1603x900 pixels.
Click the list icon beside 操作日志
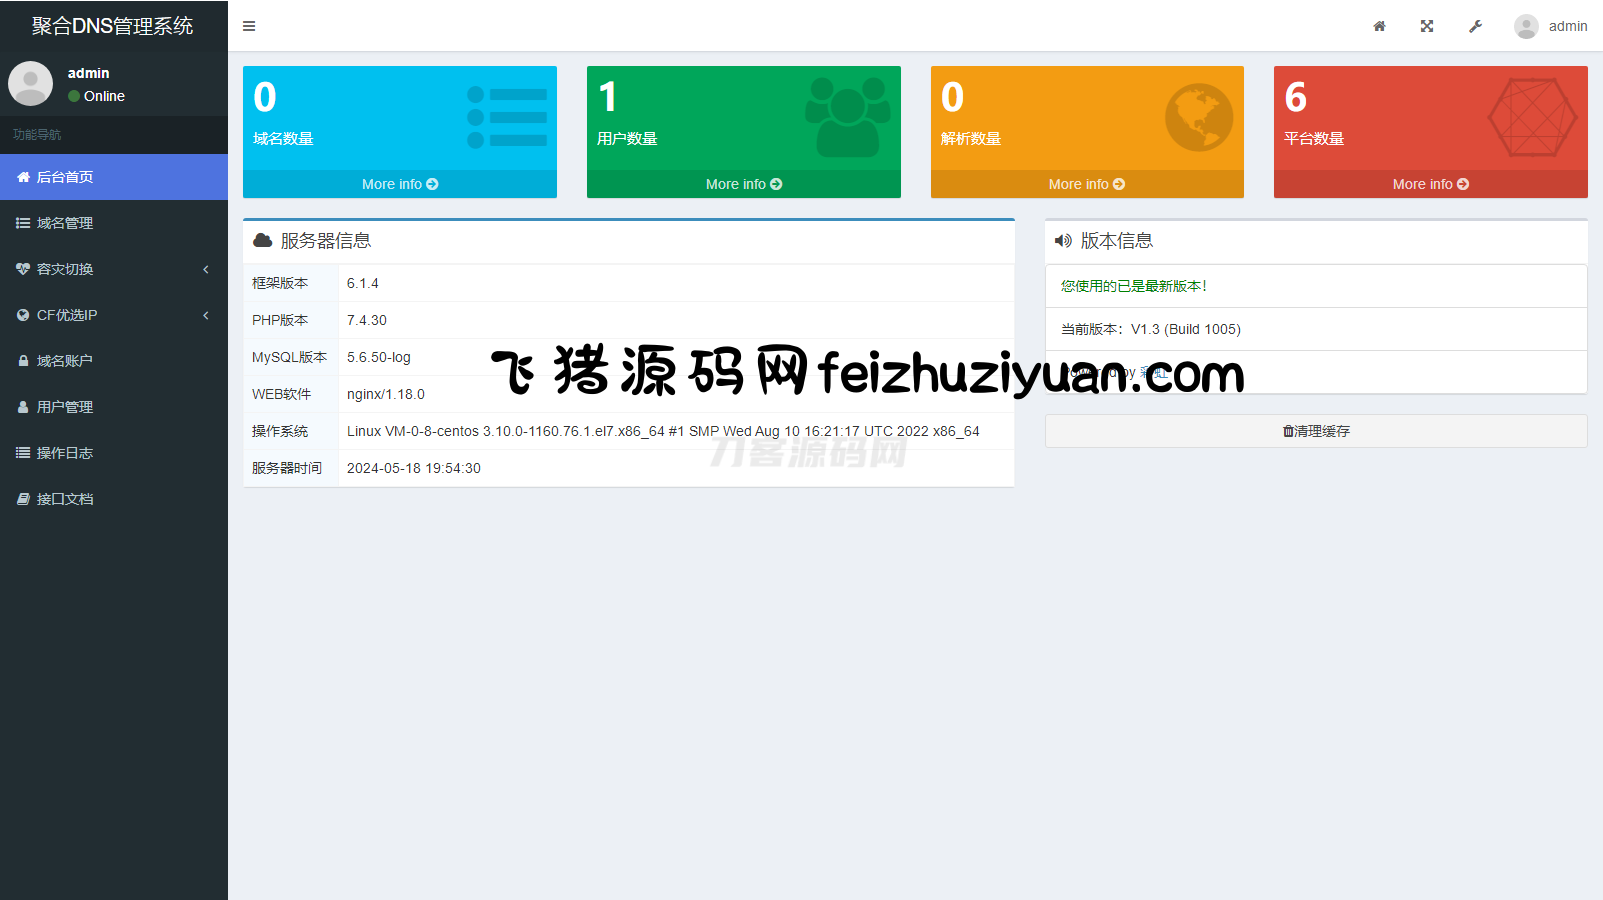pyautogui.click(x=23, y=453)
